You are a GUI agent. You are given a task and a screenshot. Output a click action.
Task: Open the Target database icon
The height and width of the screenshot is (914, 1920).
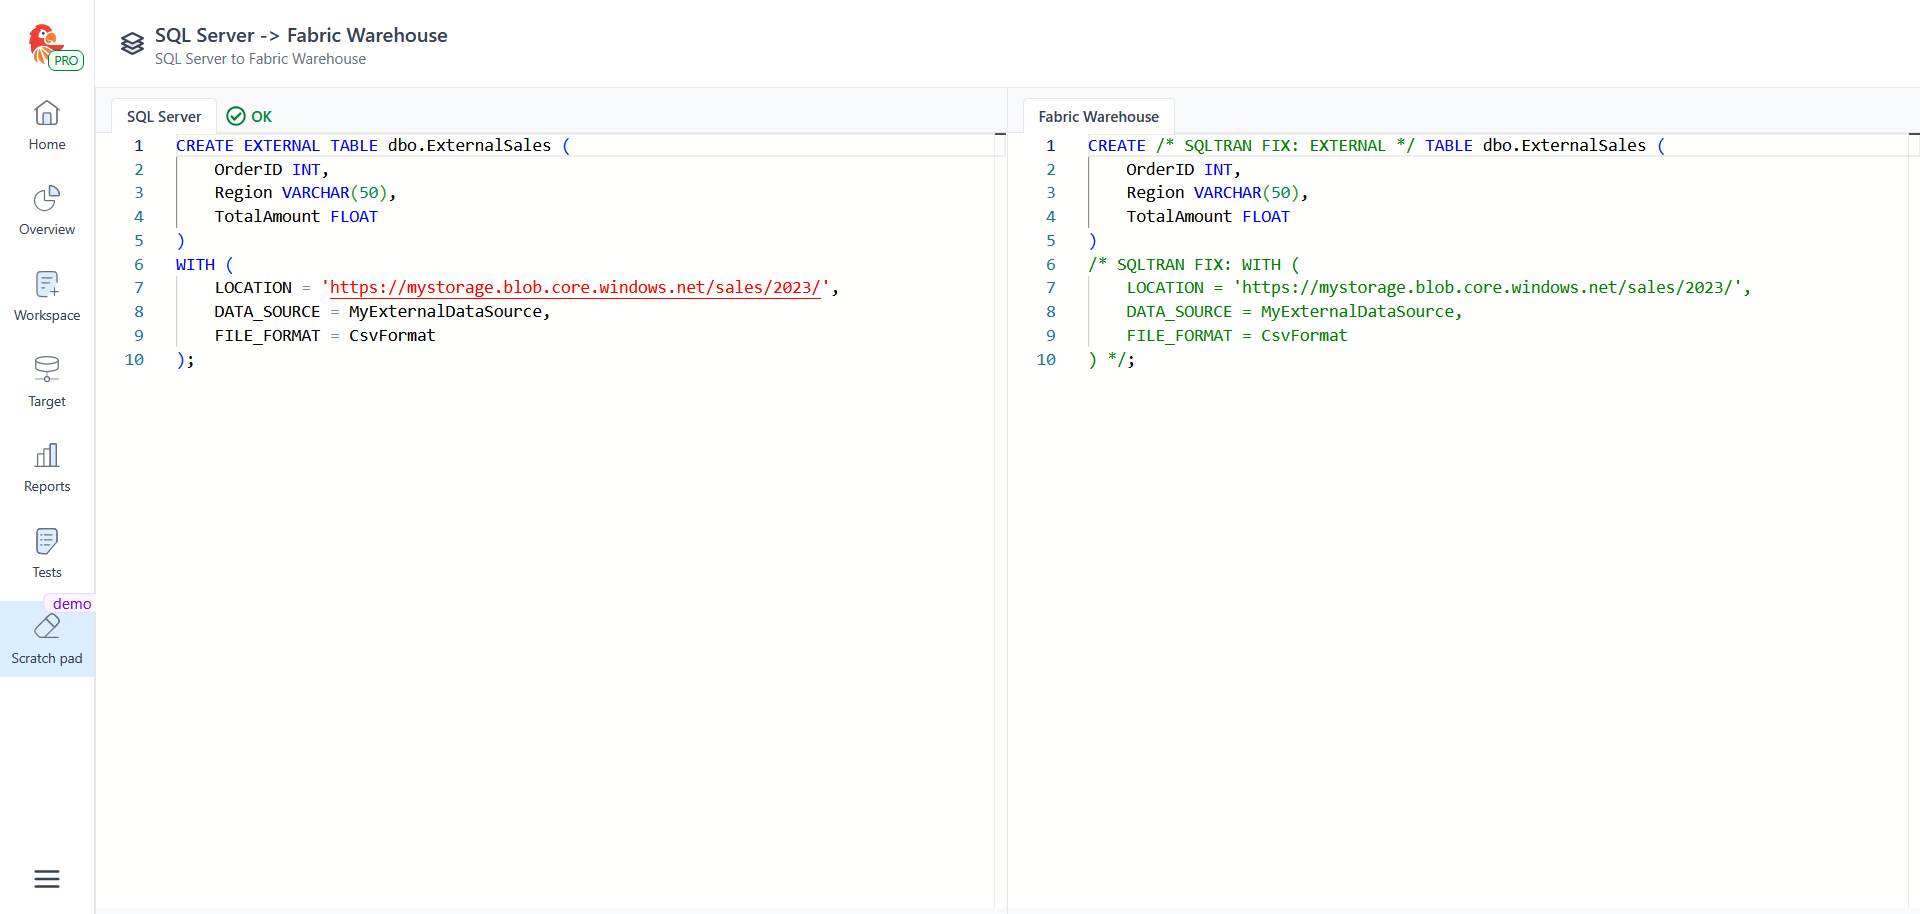point(47,370)
